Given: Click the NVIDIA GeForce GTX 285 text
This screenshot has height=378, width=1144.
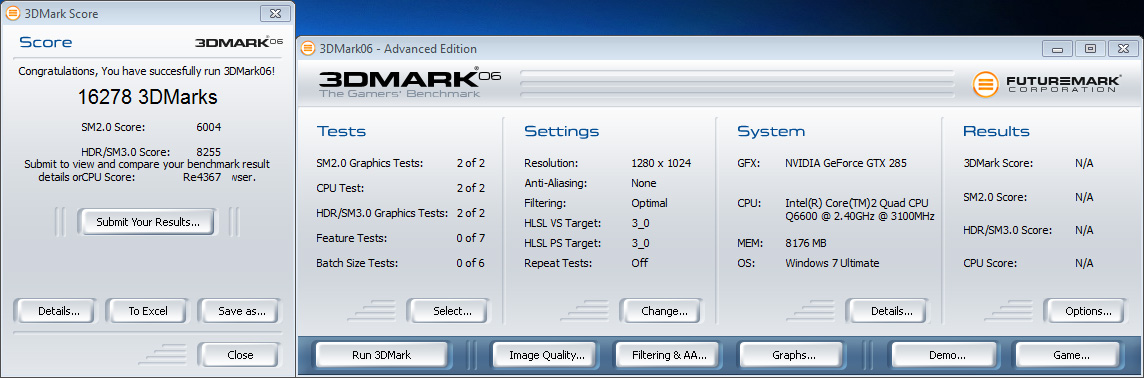Looking at the screenshot, I should [846, 163].
